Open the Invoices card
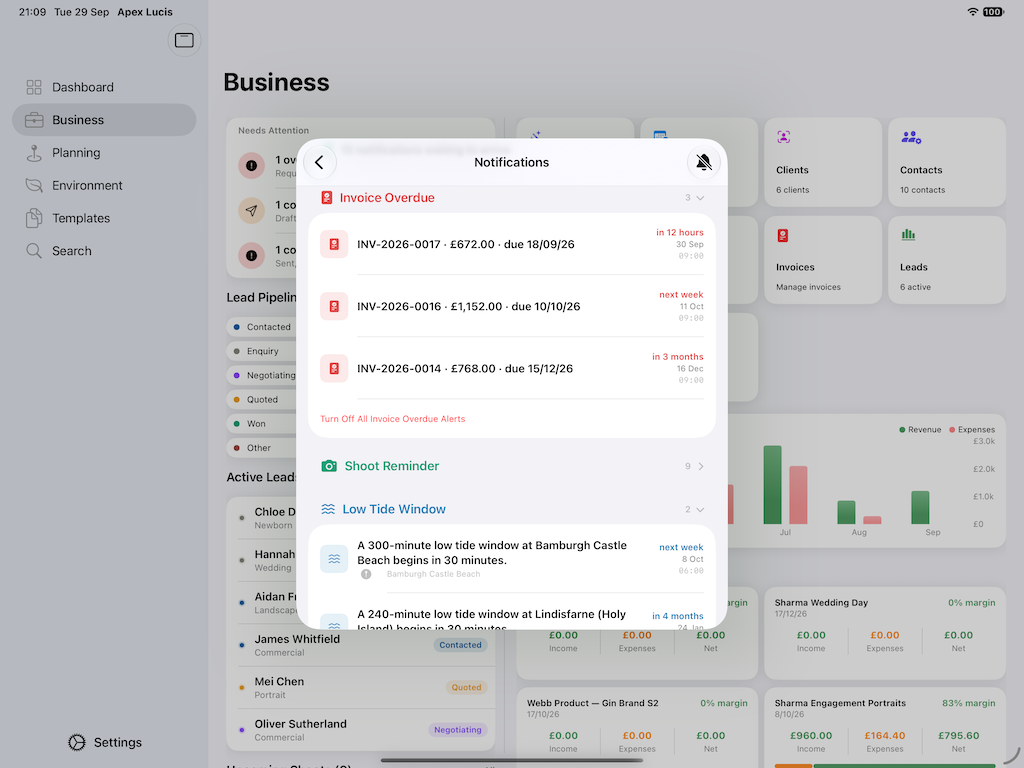1024x768 pixels. tap(823, 260)
